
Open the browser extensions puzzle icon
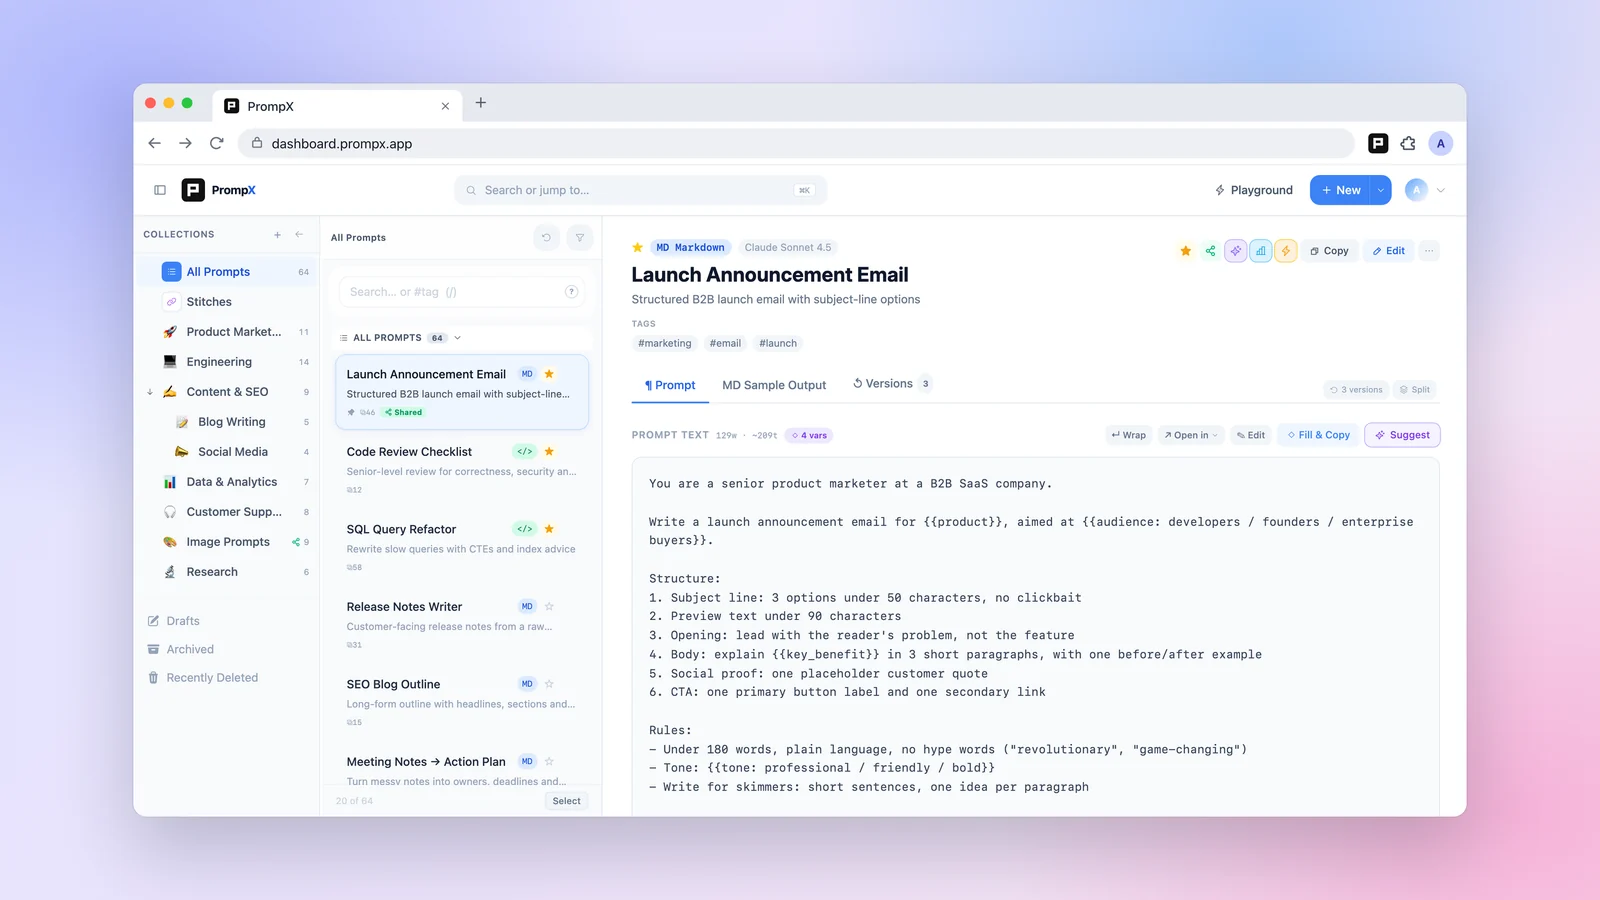coord(1408,144)
